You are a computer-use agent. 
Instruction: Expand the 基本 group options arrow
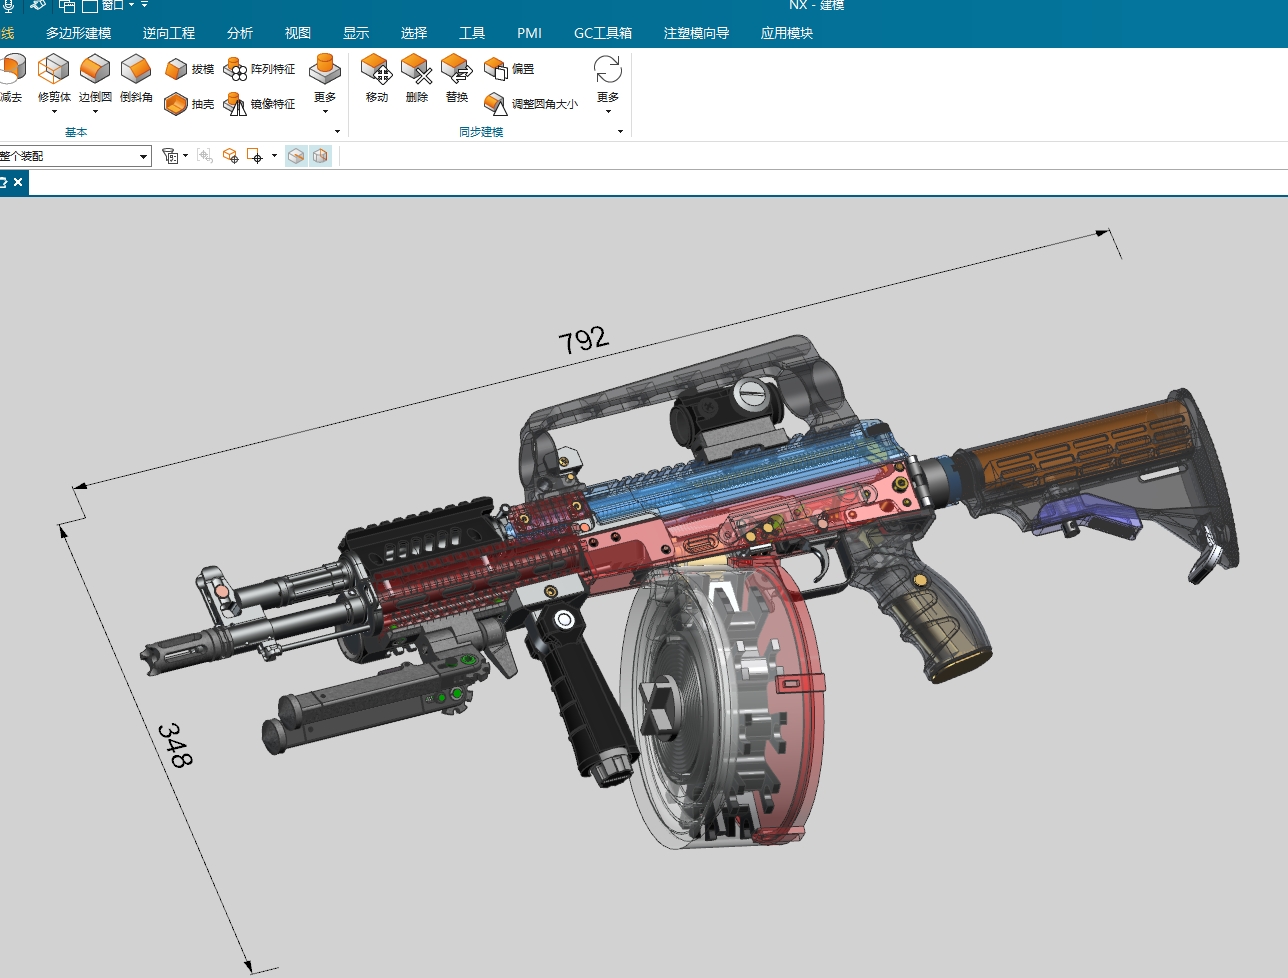pyautogui.click(x=337, y=132)
